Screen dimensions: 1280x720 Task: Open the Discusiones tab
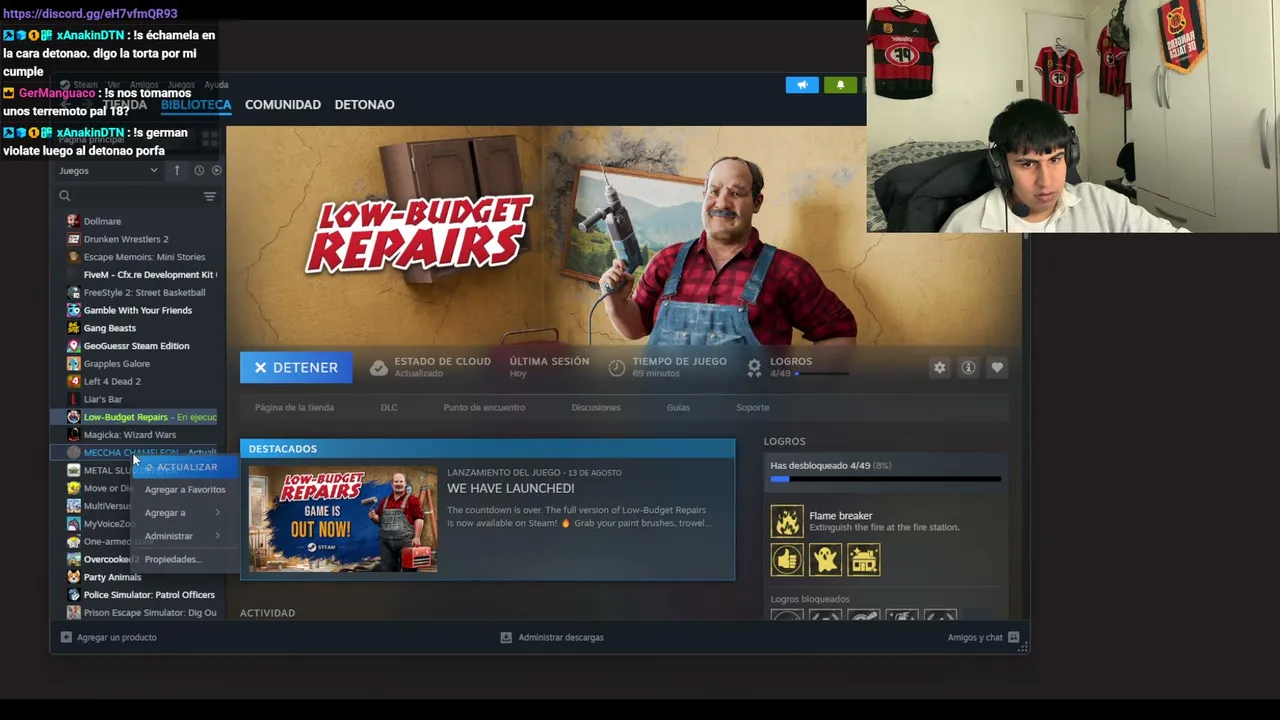click(596, 407)
